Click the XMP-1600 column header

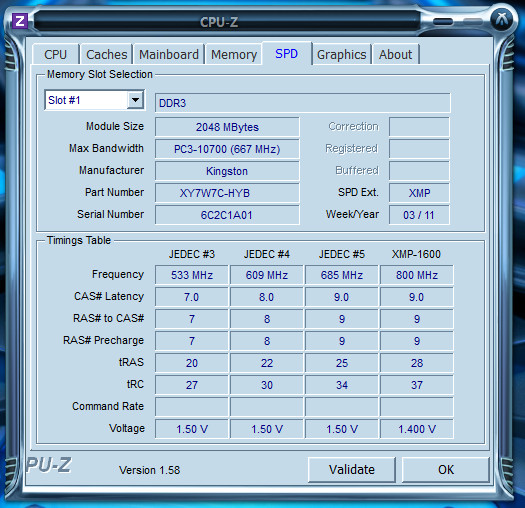tap(416, 254)
